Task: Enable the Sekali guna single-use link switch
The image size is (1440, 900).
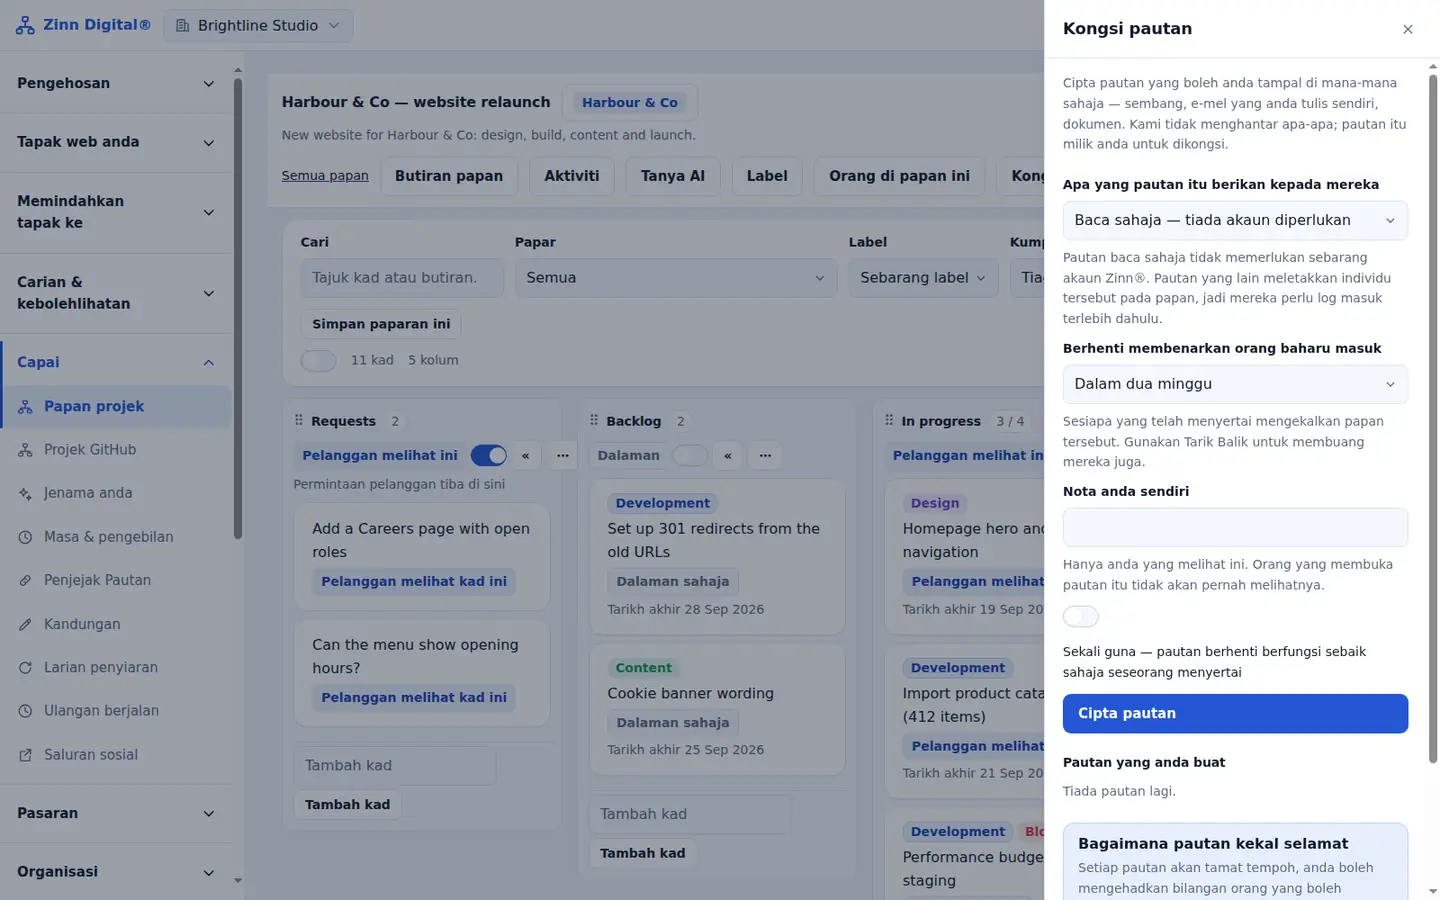Action: point(1080,616)
